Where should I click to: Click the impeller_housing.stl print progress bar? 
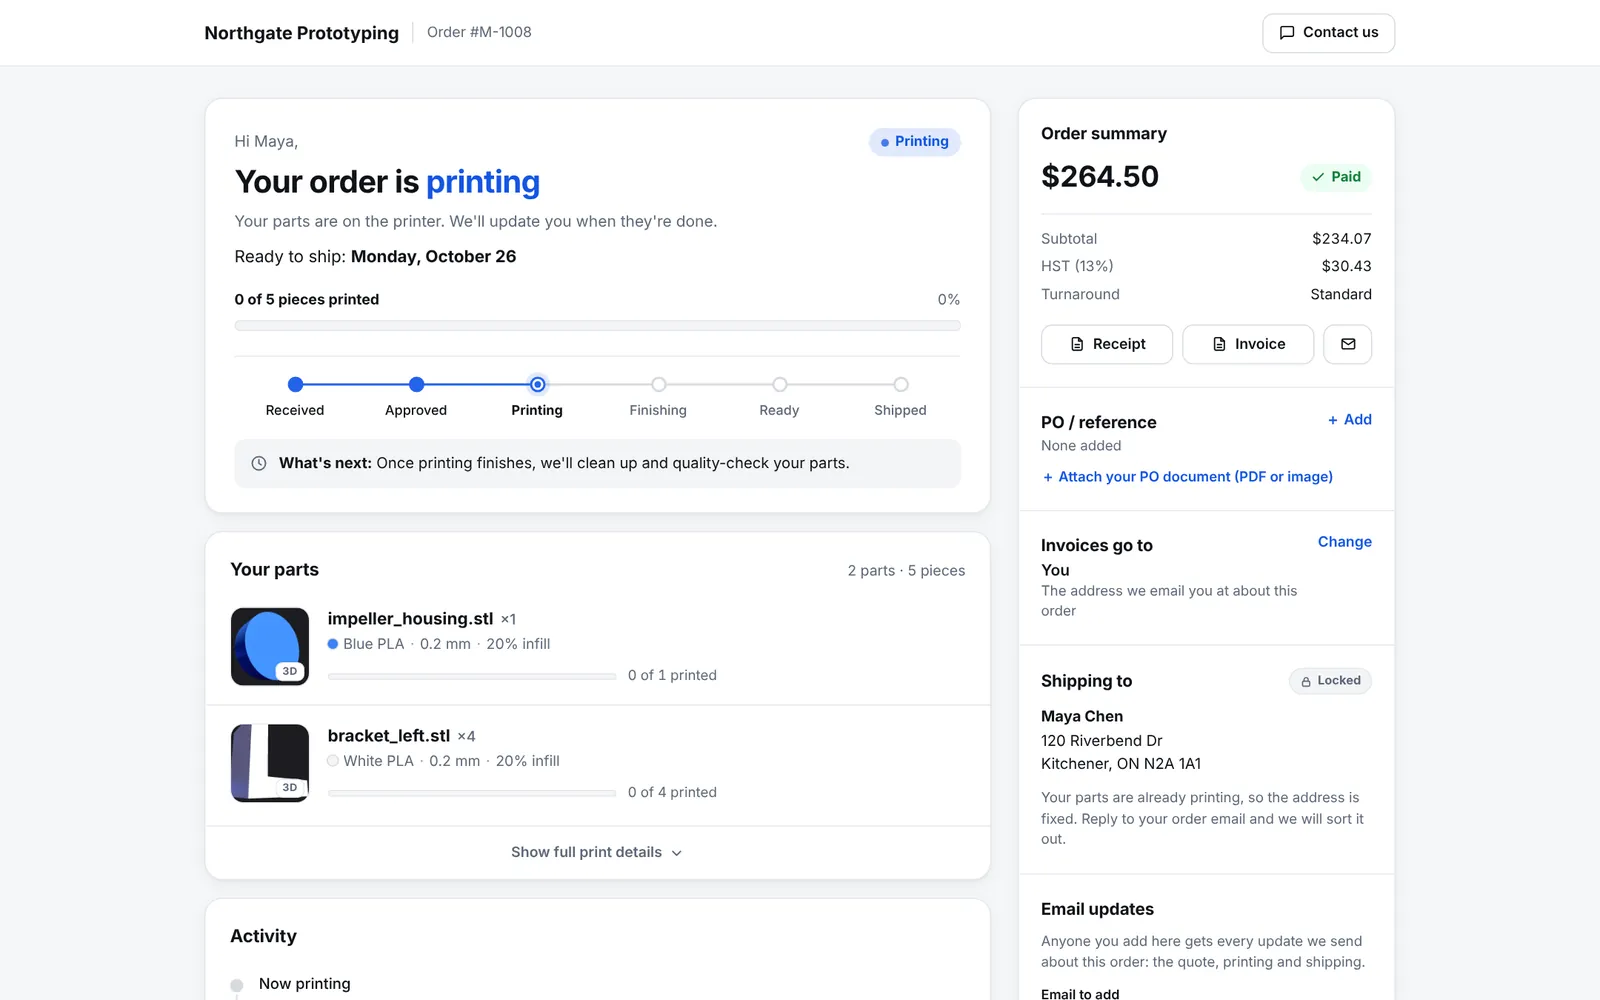click(x=471, y=676)
